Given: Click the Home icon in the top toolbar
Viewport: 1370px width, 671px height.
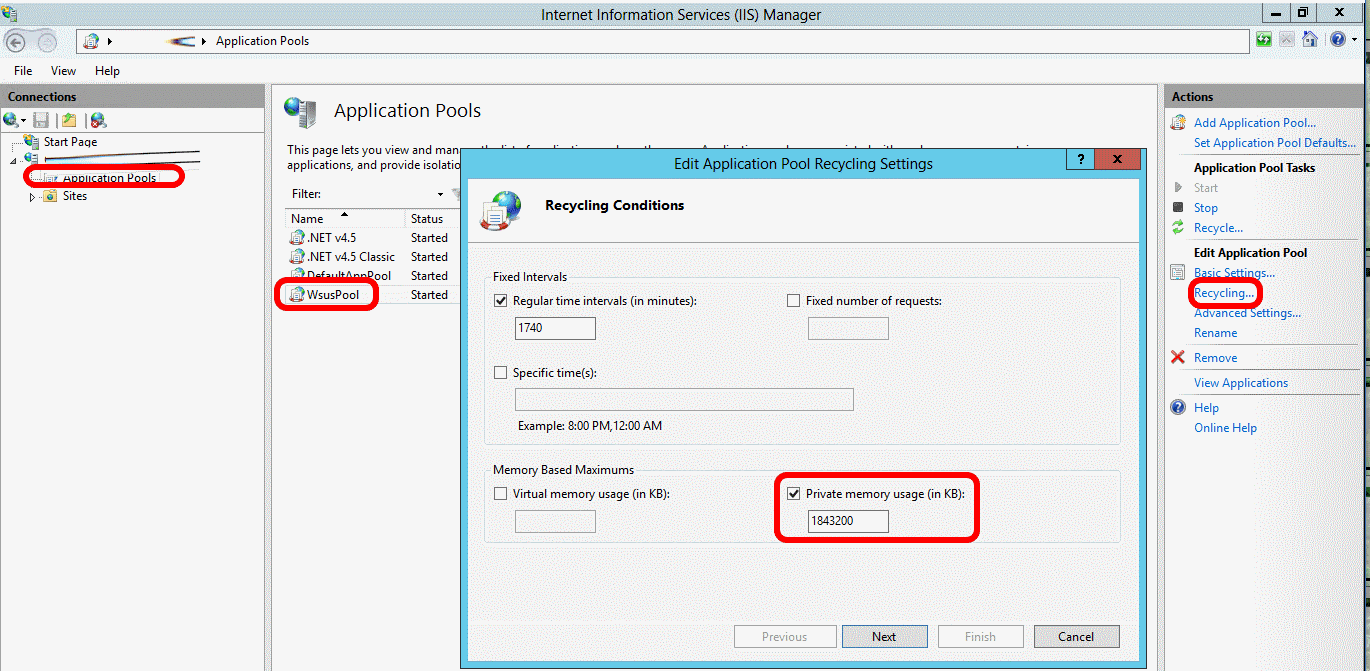Looking at the screenshot, I should [x=1310, y=39].
